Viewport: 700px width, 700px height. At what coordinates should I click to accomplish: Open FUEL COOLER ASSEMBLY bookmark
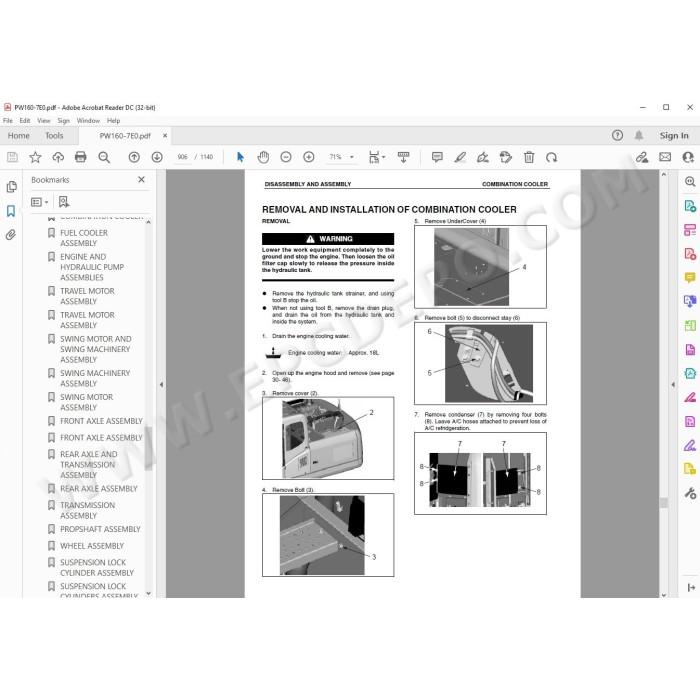[84, 238]
